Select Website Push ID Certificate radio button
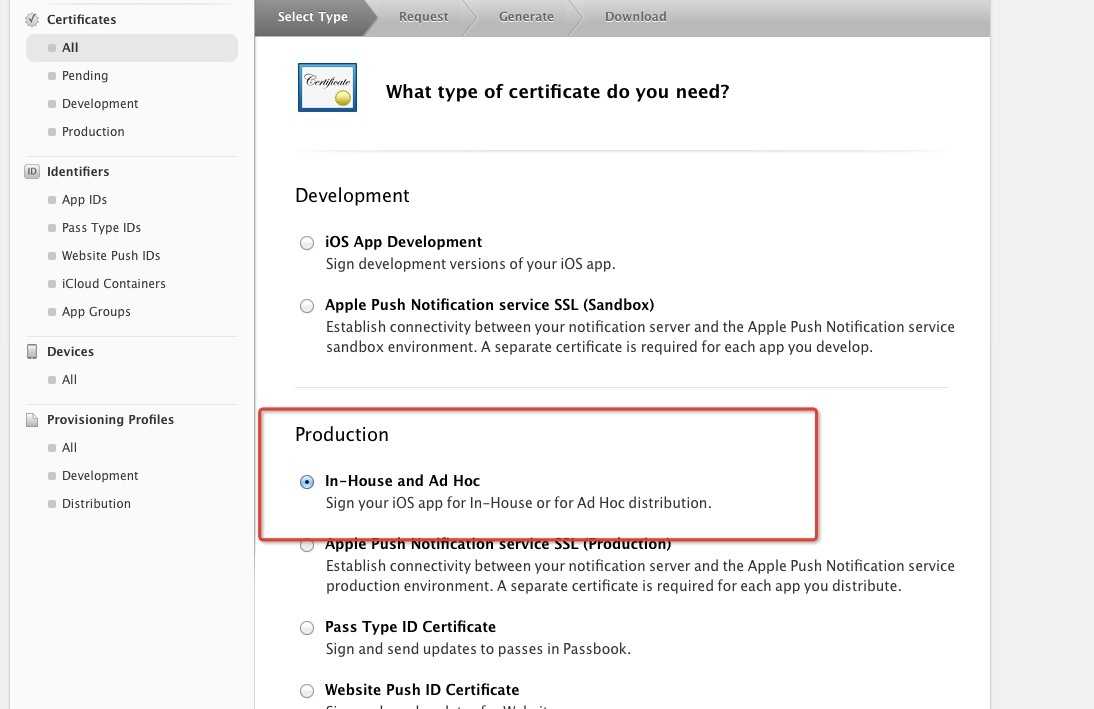Viewport: 1094px width, 709px height. click(307, 691)
